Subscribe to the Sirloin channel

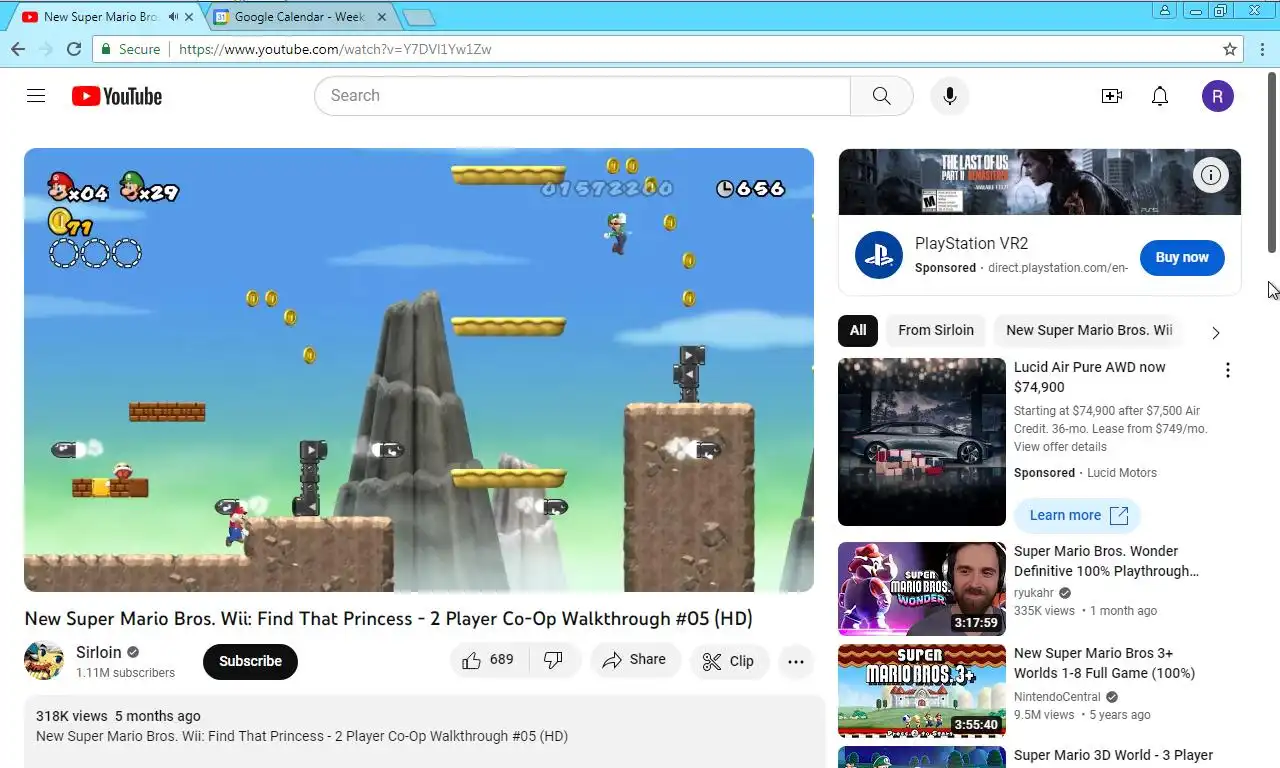click(x=250, y=661)
